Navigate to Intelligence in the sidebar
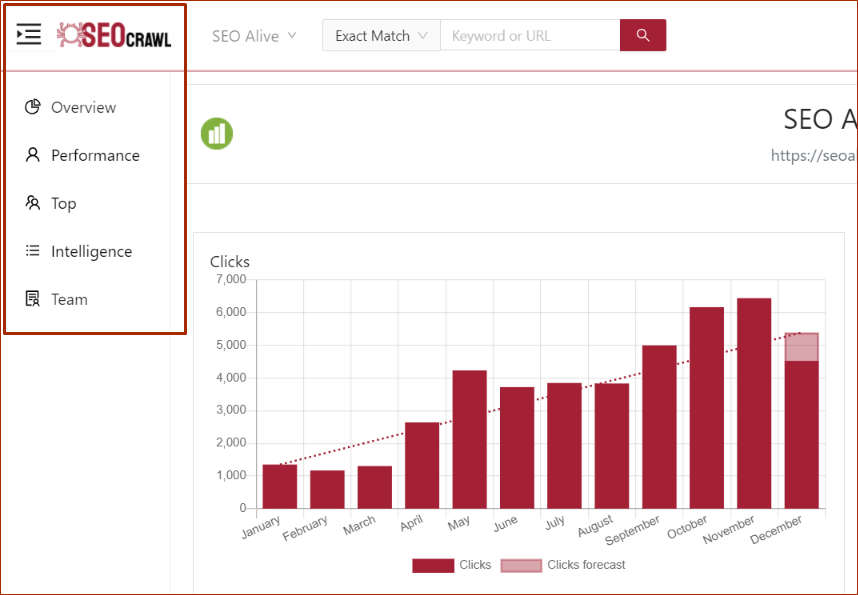 tap(92, 251)
